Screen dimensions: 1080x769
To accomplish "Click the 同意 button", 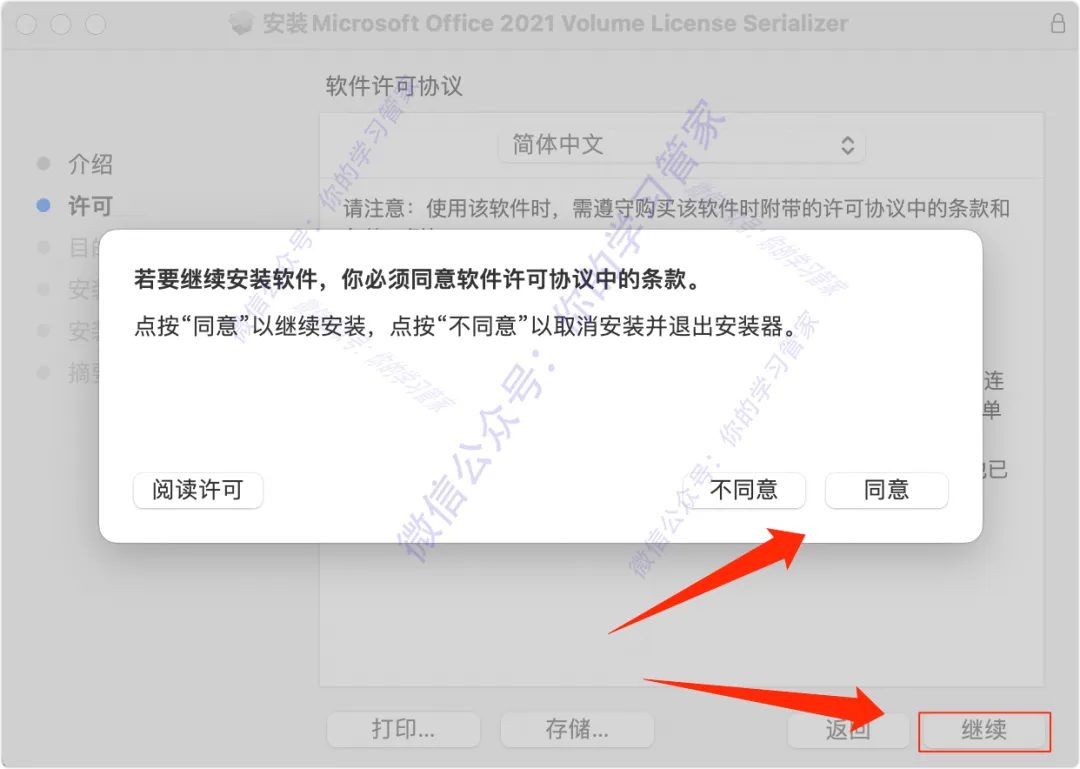I will [886, 490].
